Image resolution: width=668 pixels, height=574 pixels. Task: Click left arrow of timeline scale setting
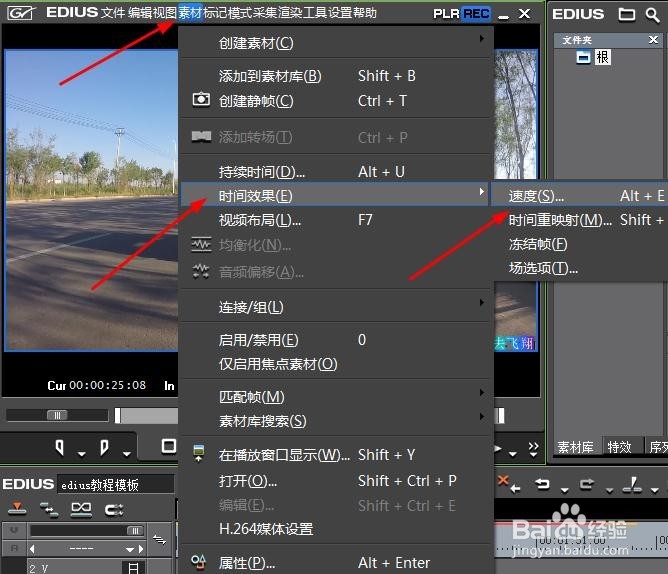(x=32, y=549)
